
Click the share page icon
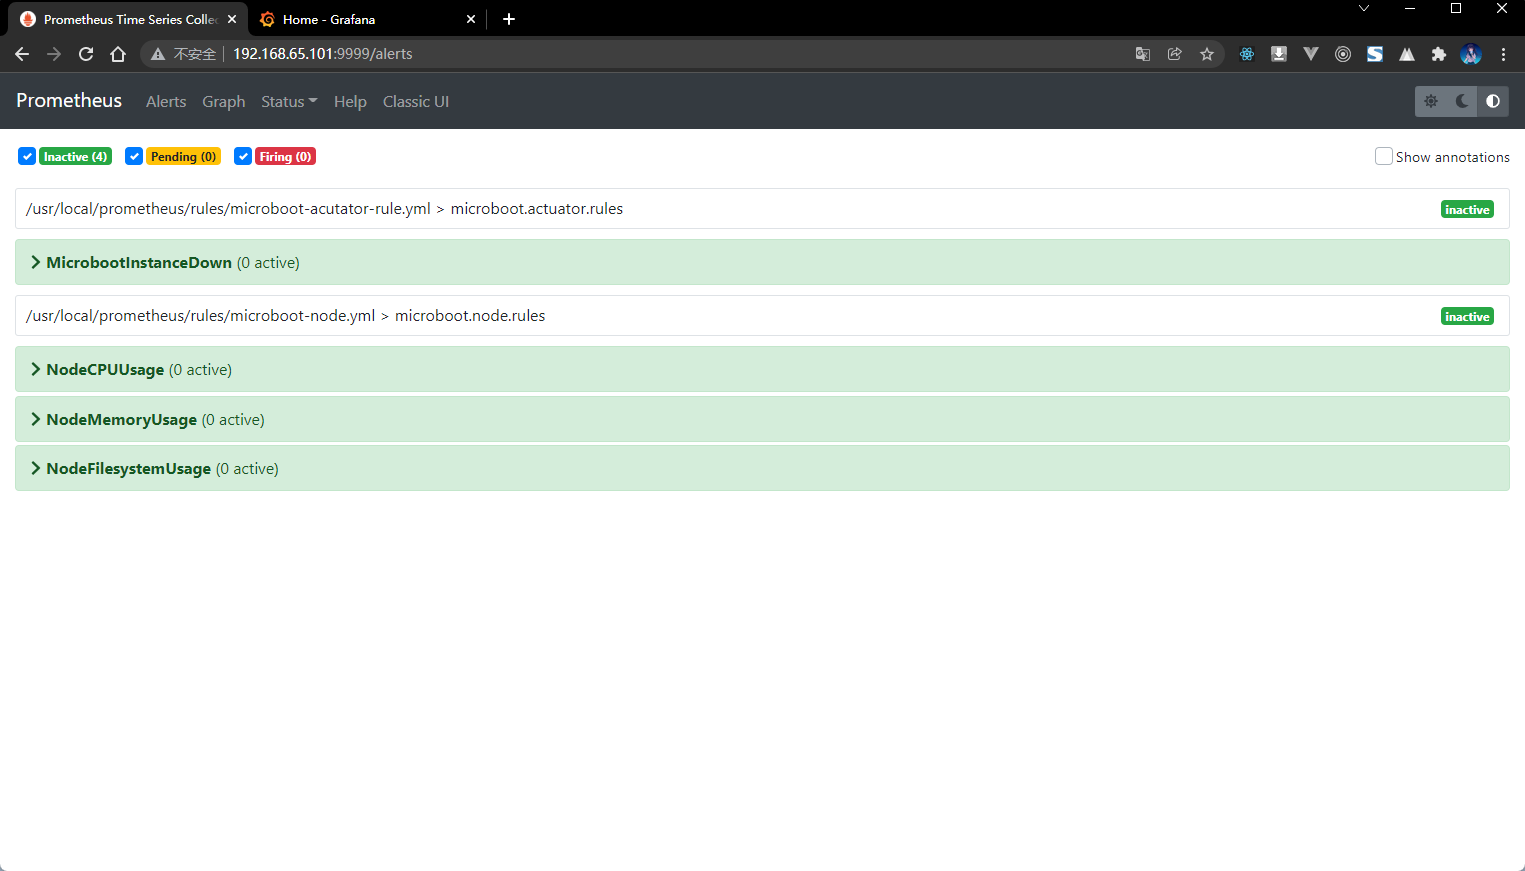[1175, 54]
